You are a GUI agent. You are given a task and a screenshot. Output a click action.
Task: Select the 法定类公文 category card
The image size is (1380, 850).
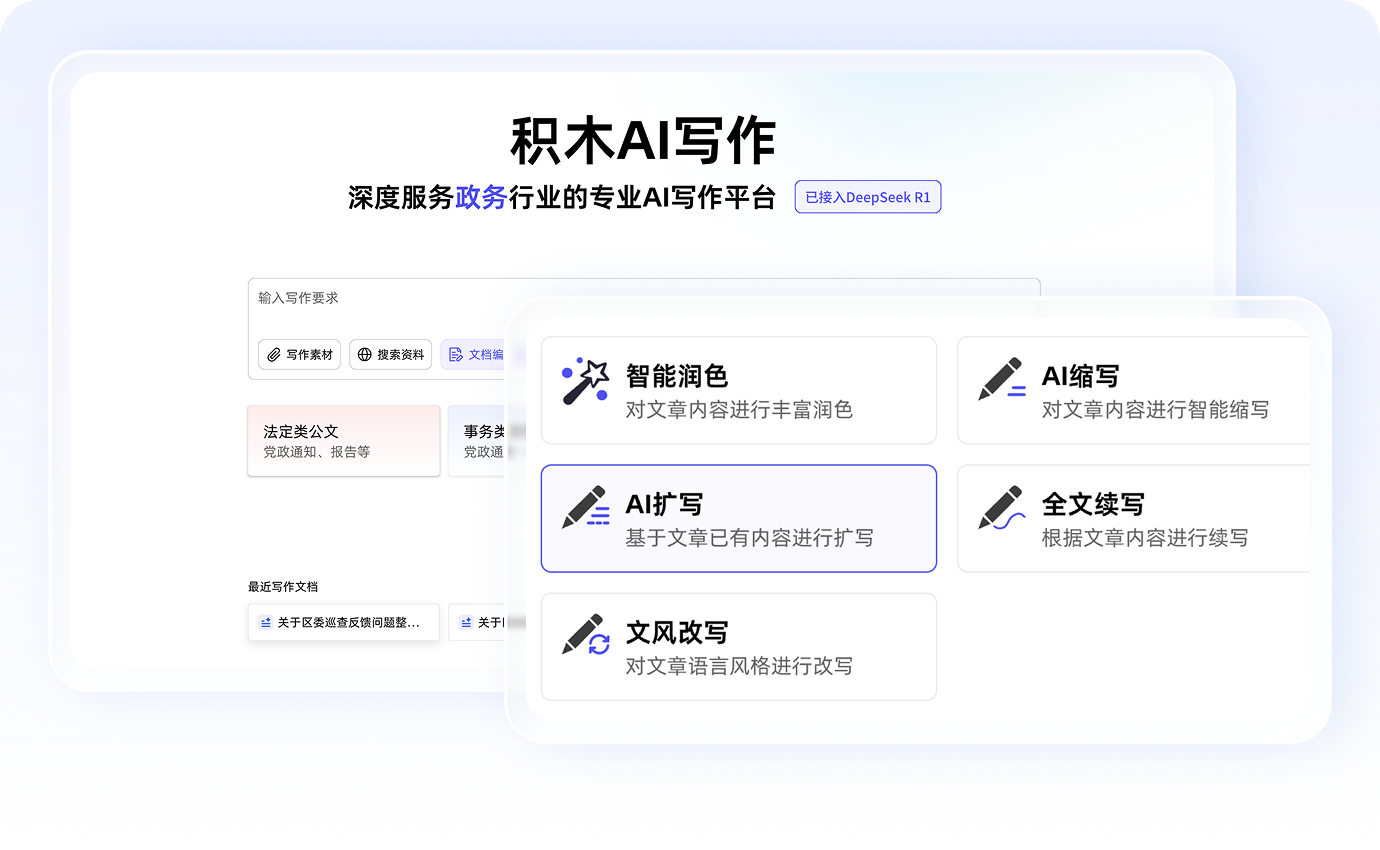(343, 441)
